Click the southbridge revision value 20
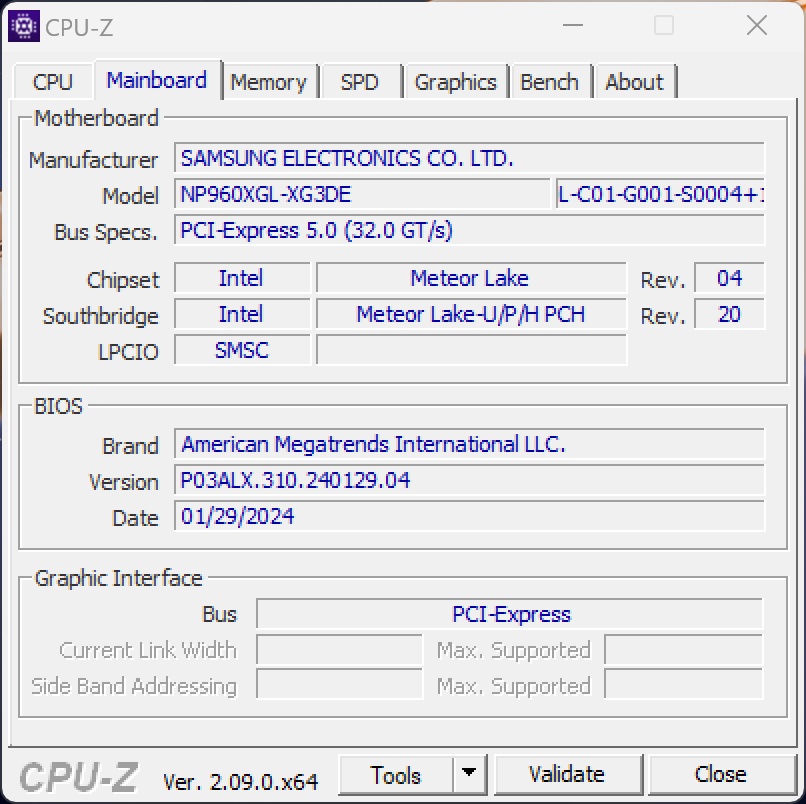Viewport: 806px width, 804px height. click(x=729, y=314)
